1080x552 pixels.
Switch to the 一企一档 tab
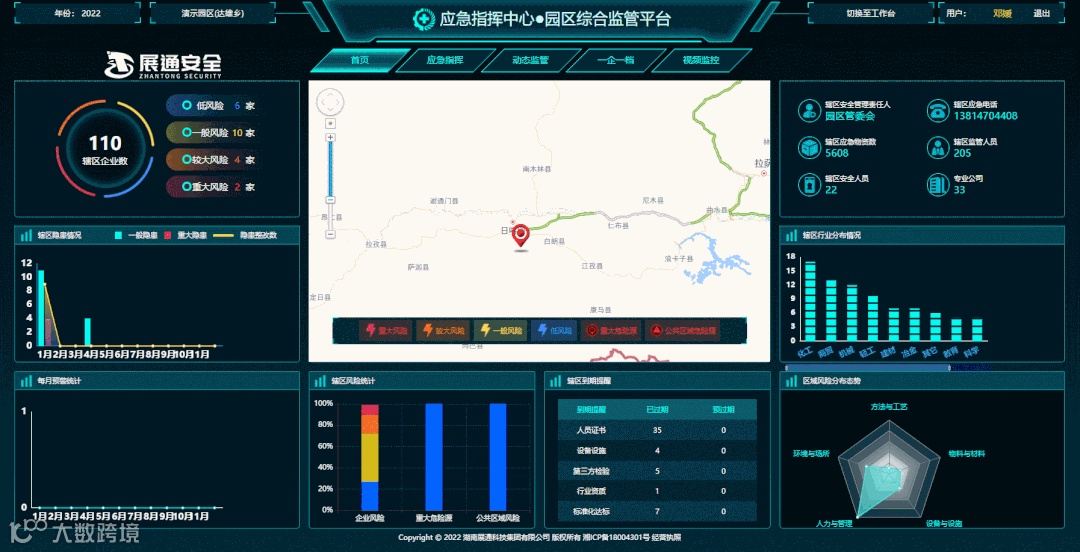point(616,60)
